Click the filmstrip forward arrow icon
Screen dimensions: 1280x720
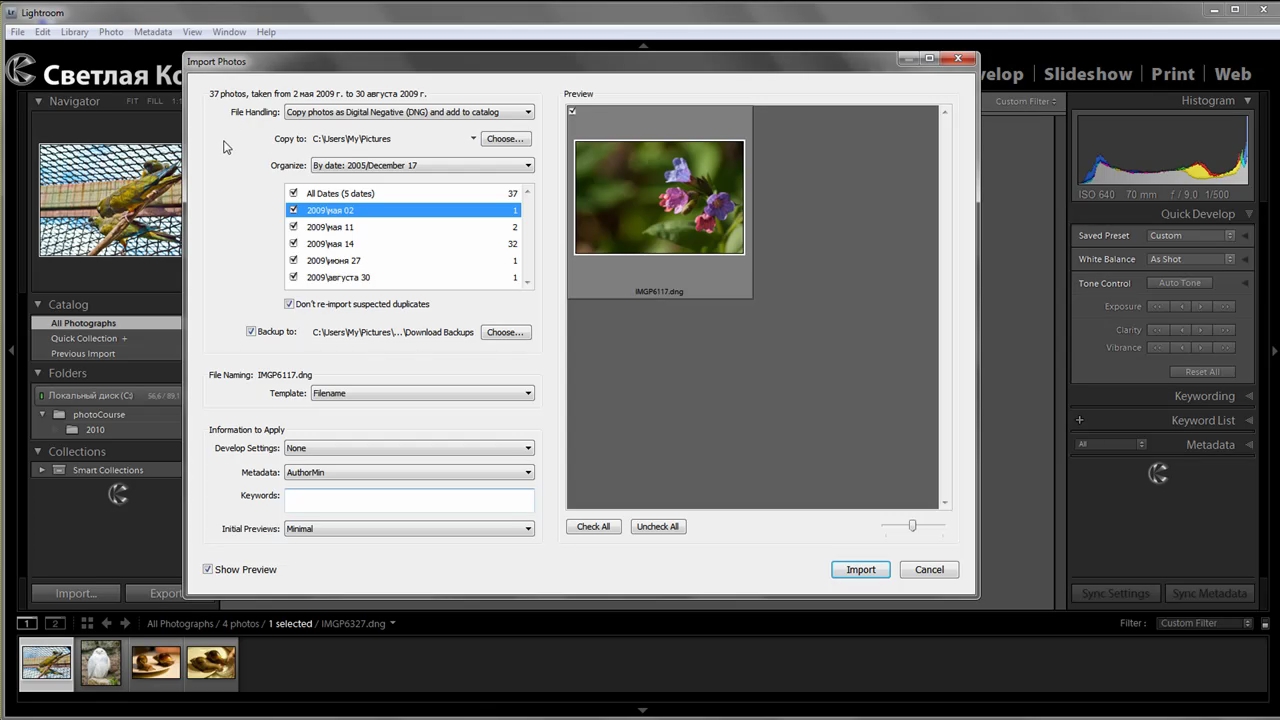click(125, 623)
